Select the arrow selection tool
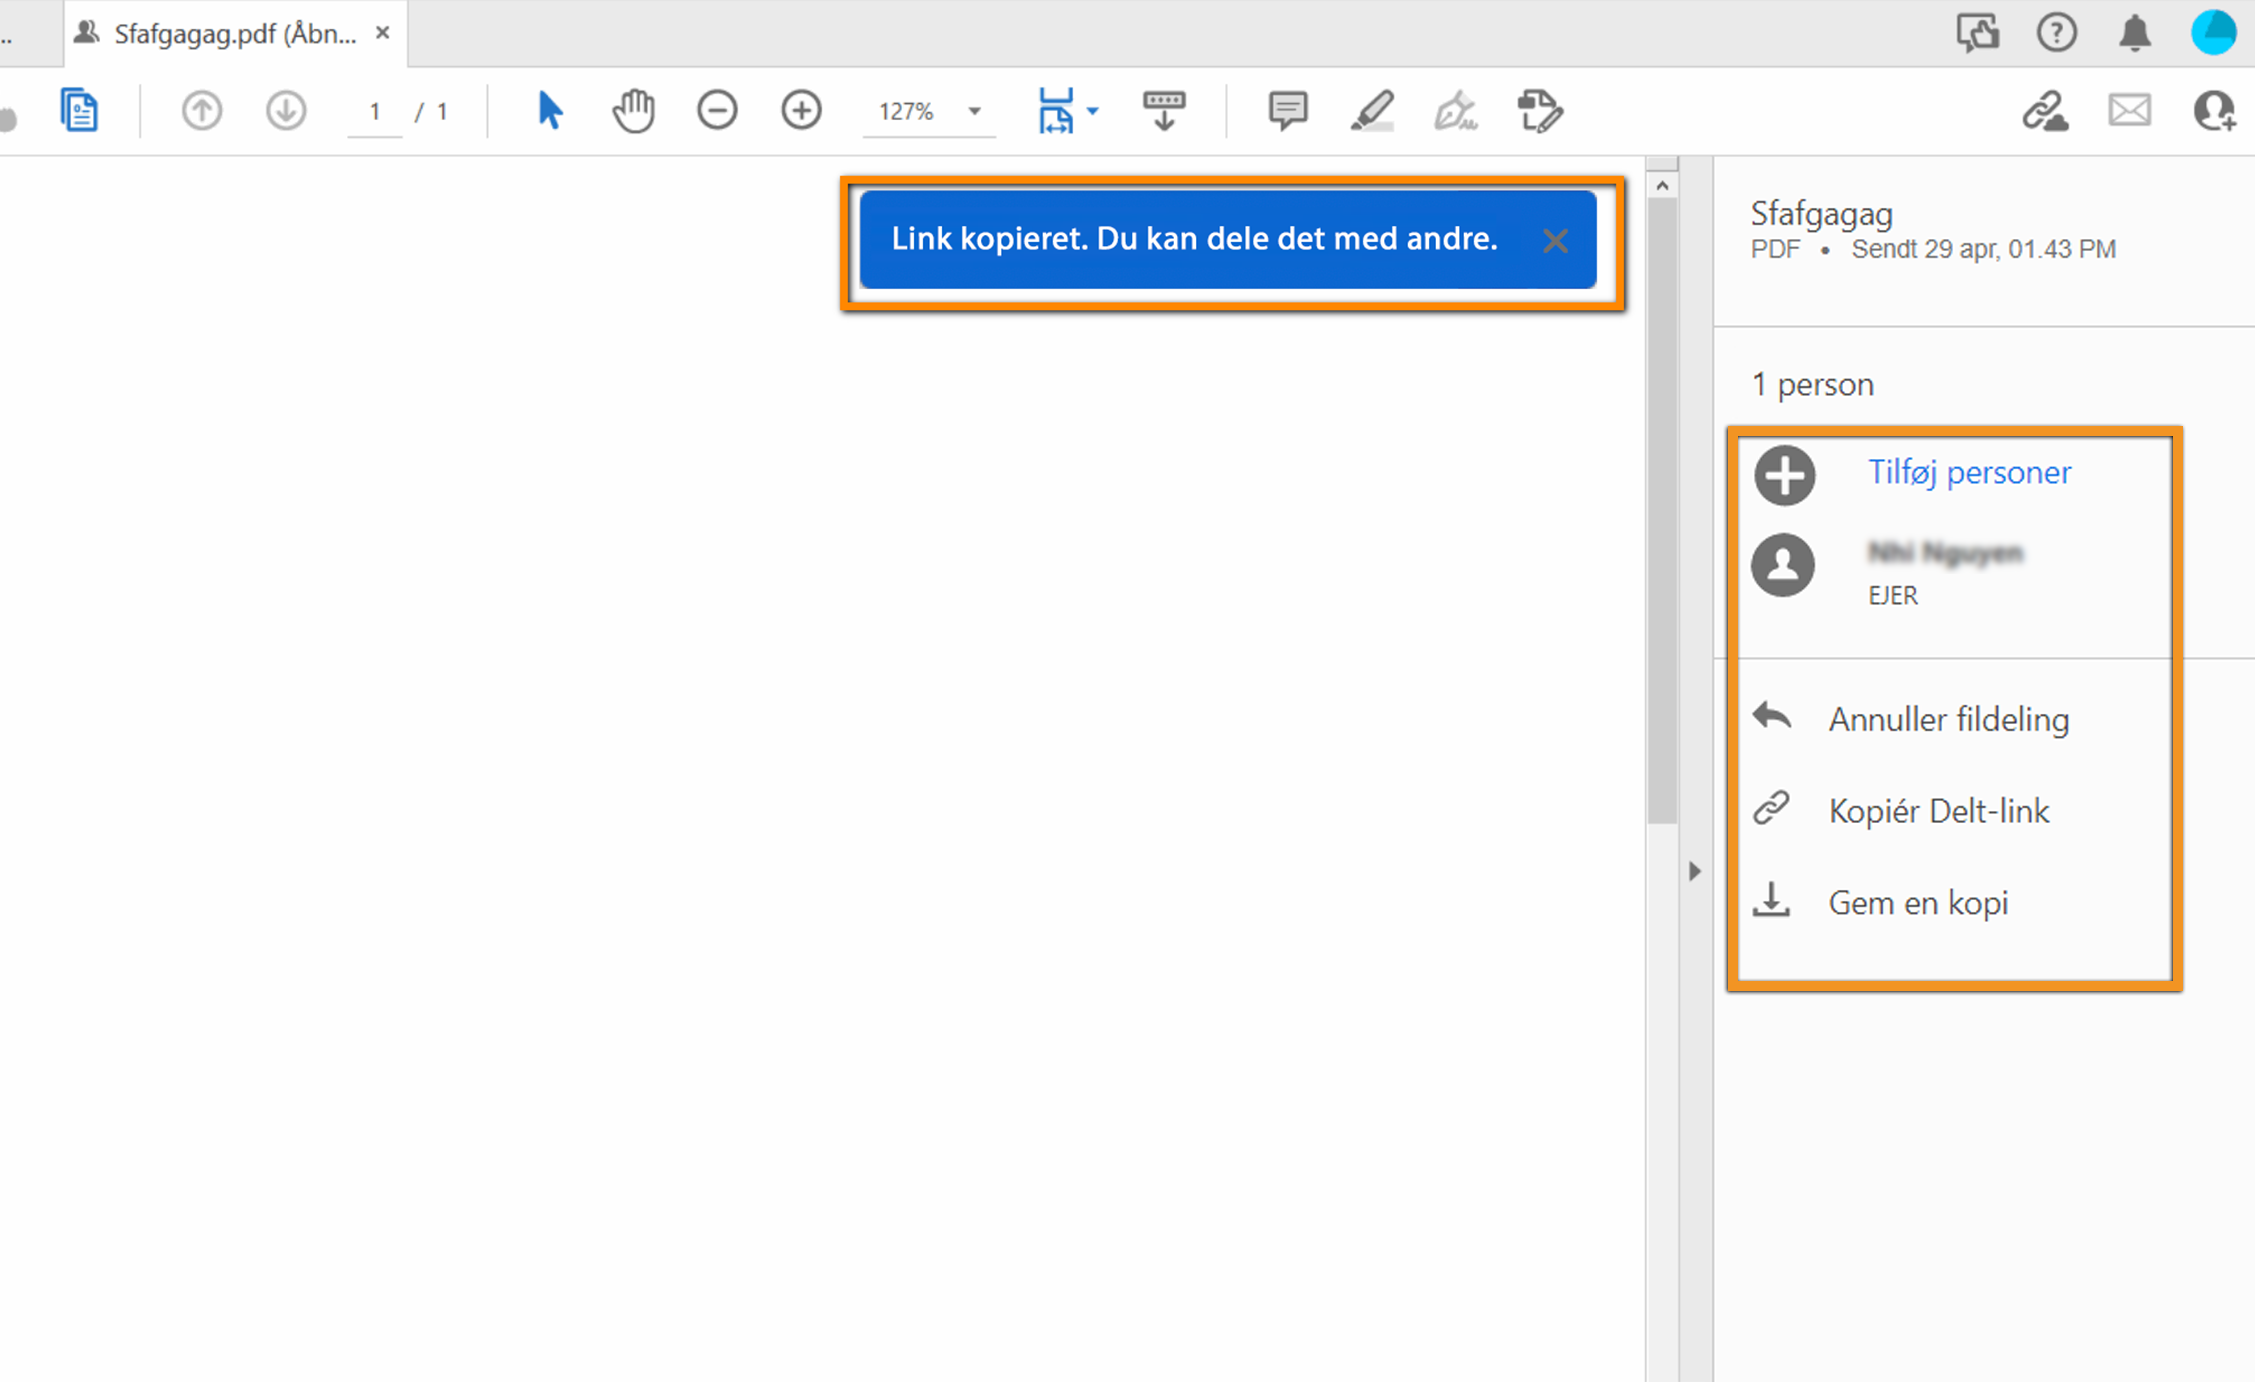Image resolution: width=2255 pixels, height=1382 pixels. 549,110
